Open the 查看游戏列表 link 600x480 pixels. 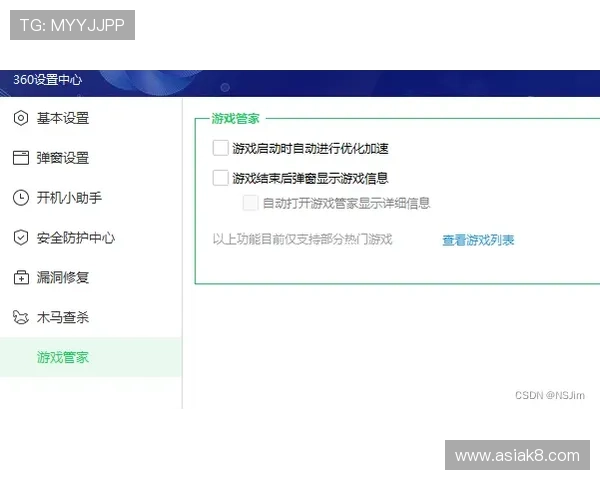coord(478,240)
